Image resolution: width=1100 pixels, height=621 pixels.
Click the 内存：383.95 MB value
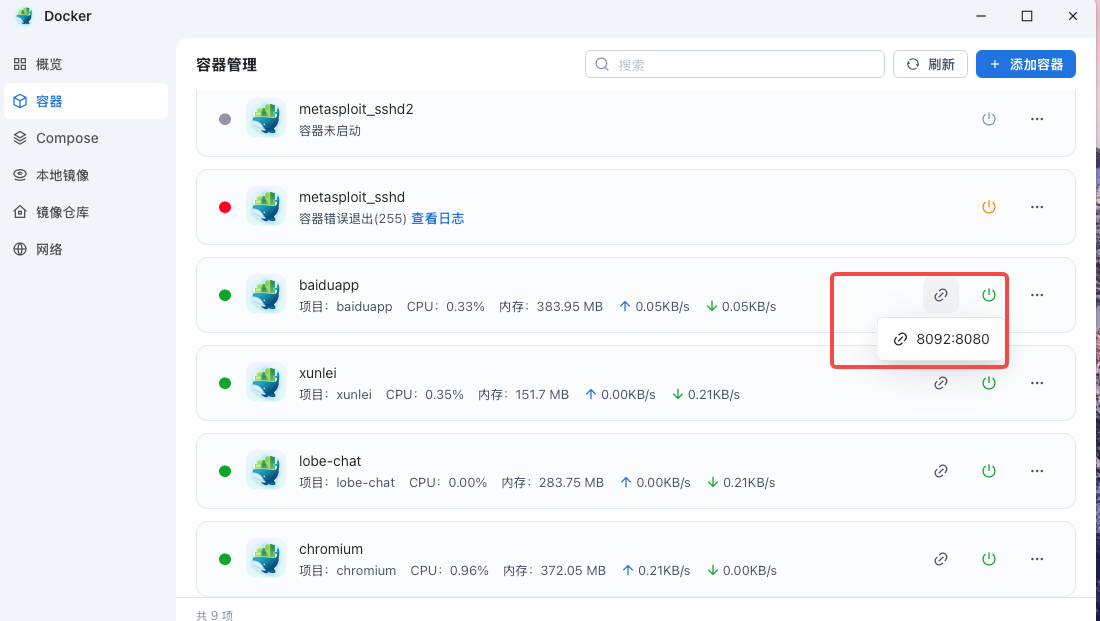551,307
